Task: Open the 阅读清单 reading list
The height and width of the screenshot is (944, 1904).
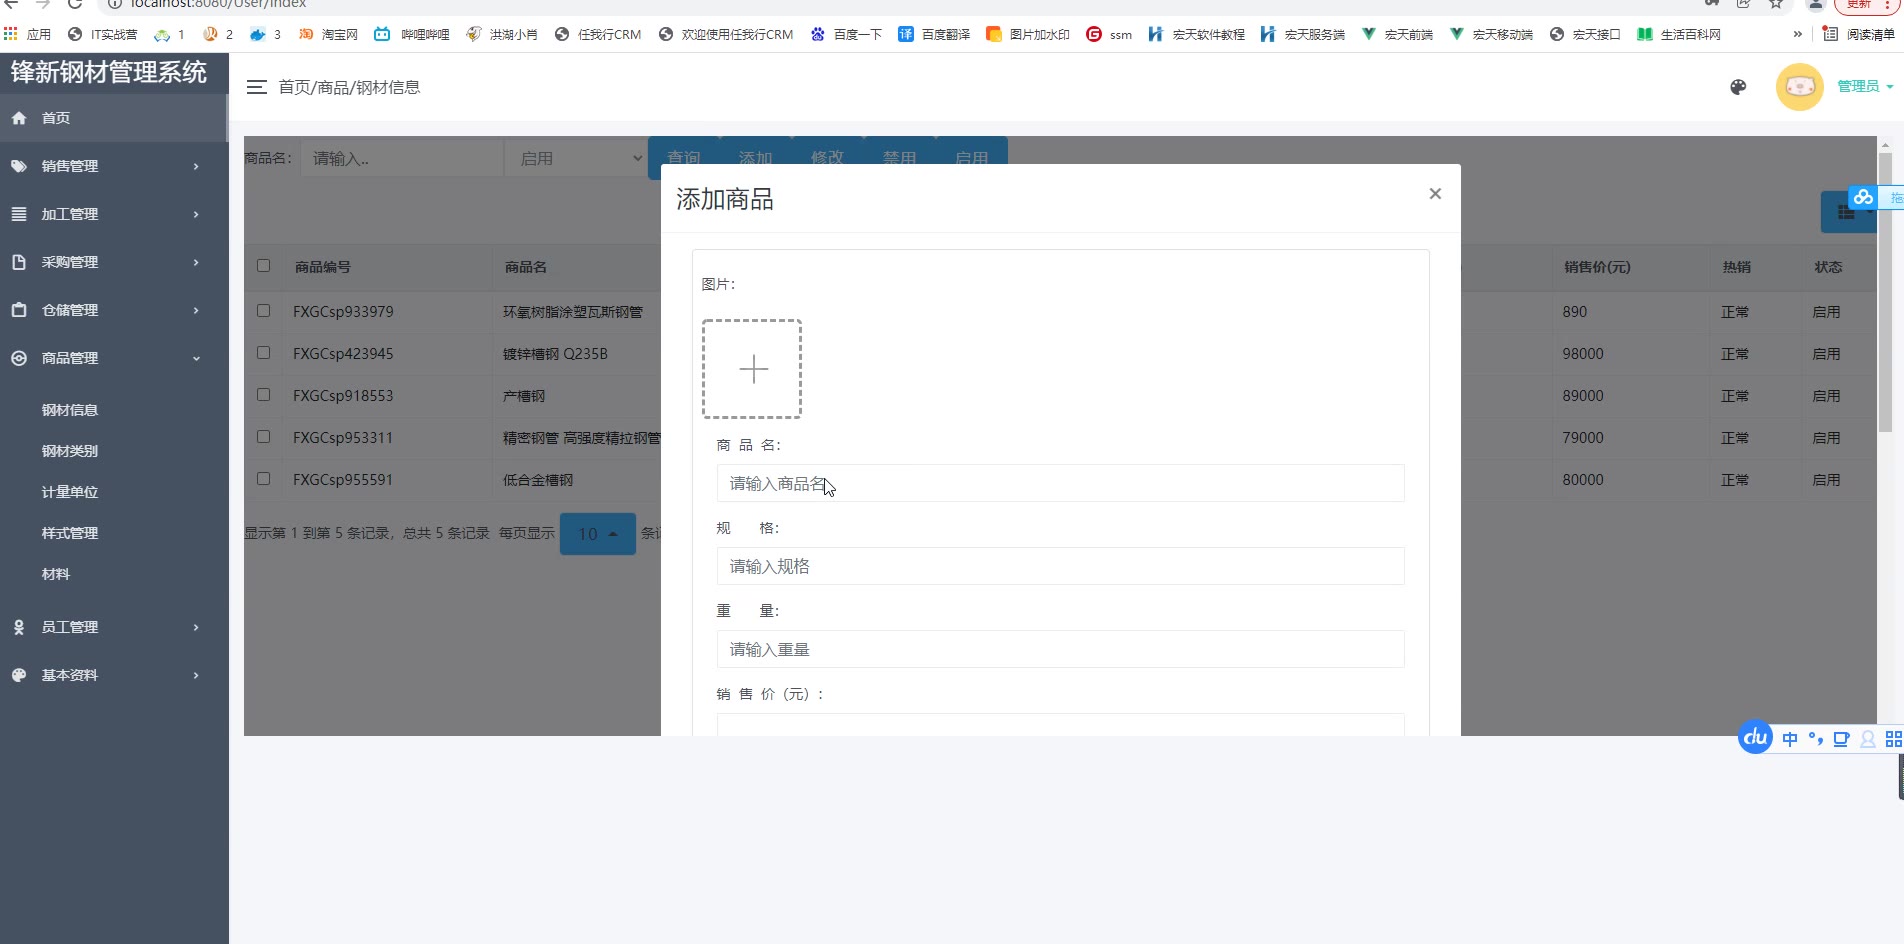Action: pos(1859,34)
